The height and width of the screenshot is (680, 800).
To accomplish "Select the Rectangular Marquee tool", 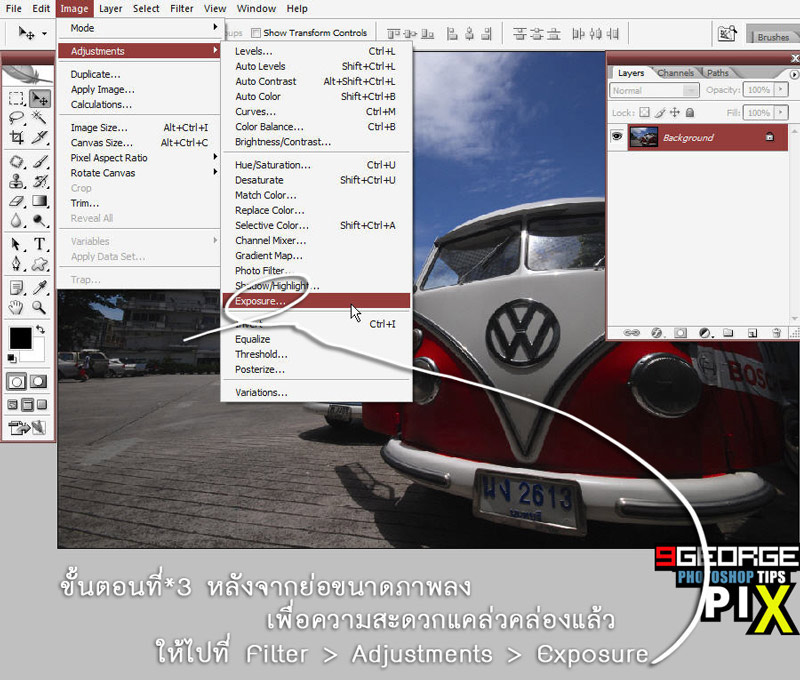I will (16, 98).
